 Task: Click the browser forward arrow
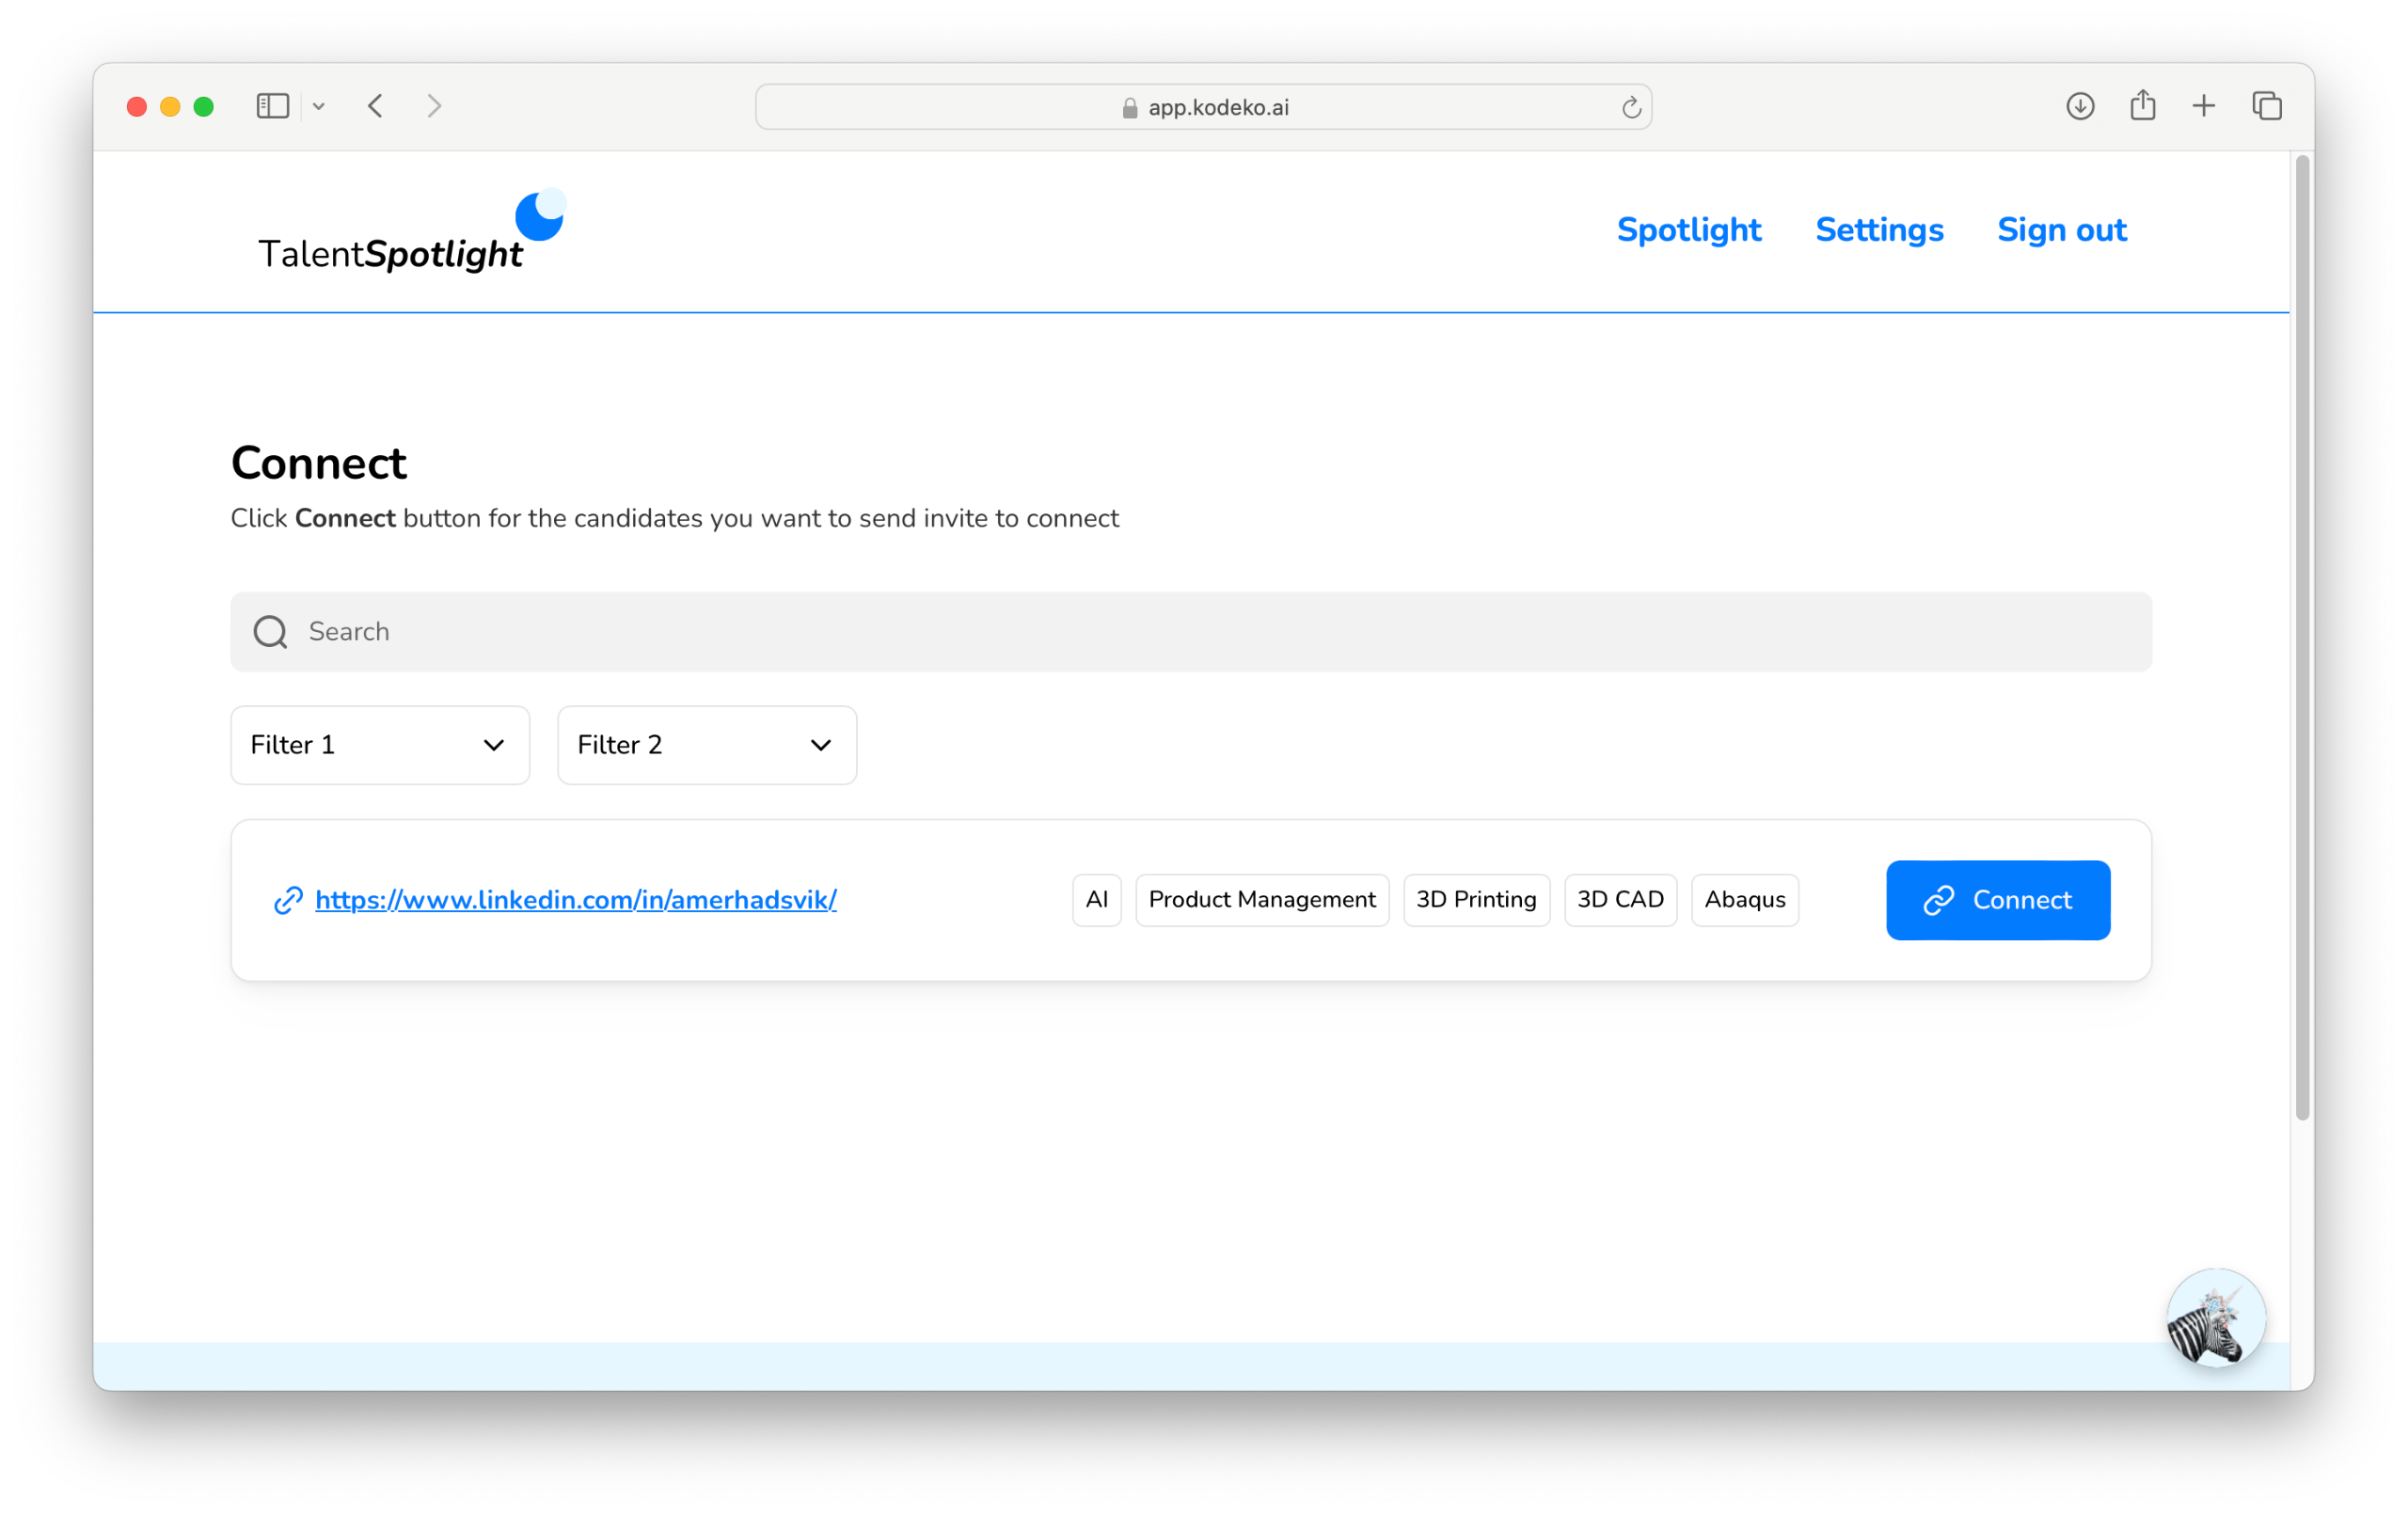click(x=434, y=106)
